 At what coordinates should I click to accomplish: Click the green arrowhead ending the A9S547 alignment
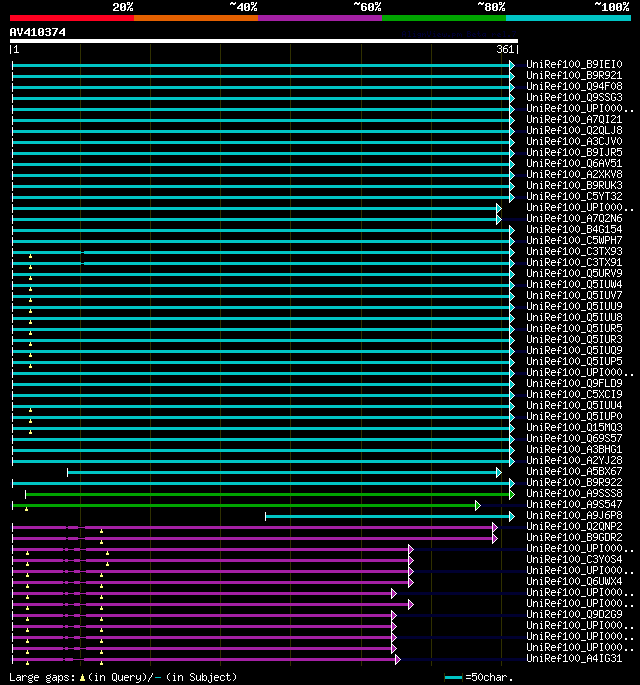(478, 505)
